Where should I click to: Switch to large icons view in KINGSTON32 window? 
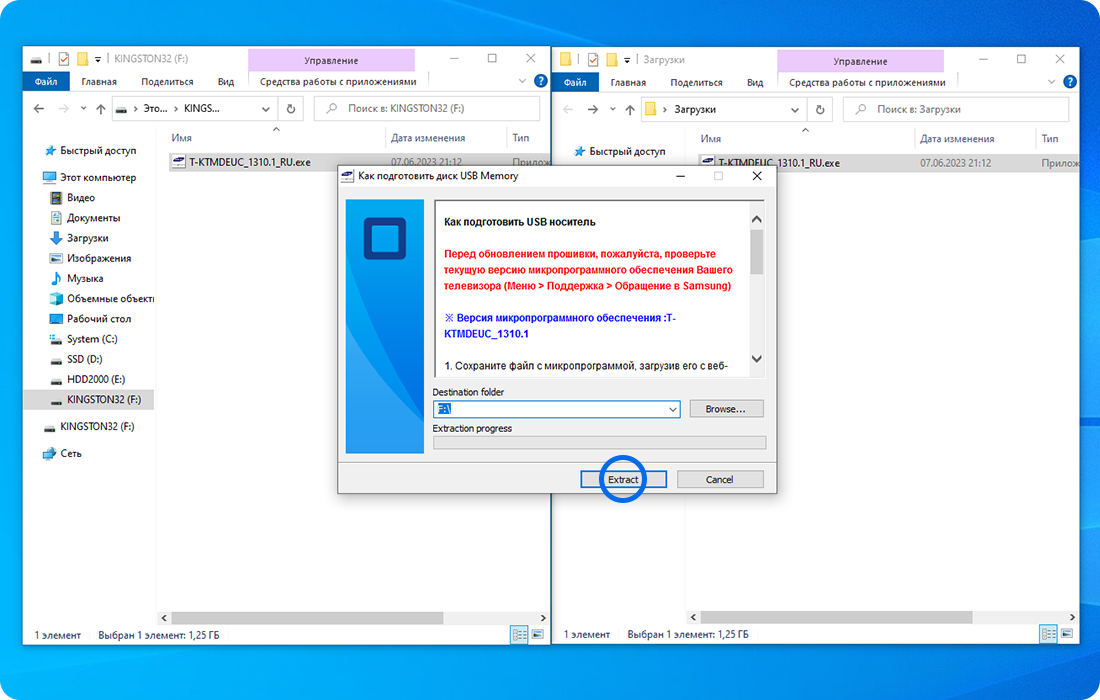[x=537, y=635]
